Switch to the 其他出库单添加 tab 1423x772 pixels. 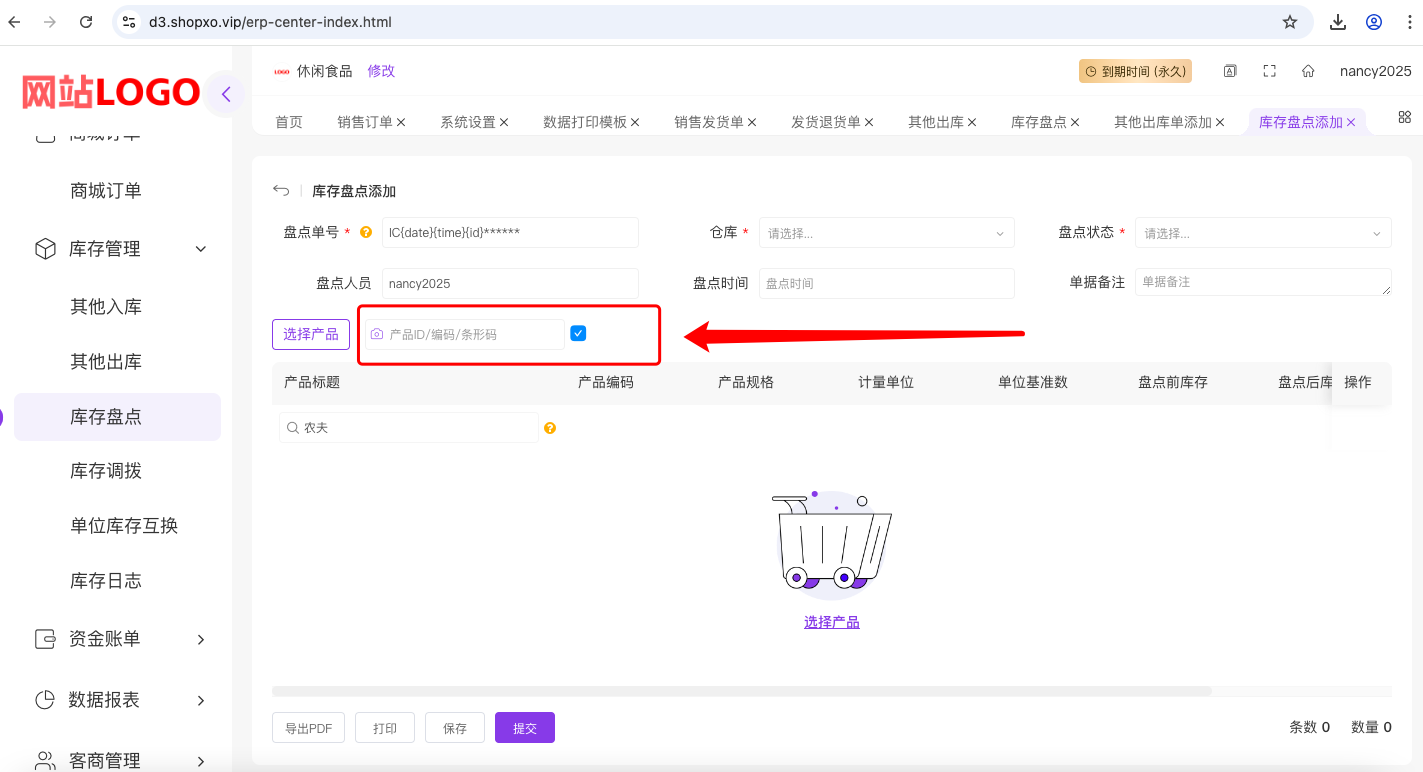point(1163,122)
